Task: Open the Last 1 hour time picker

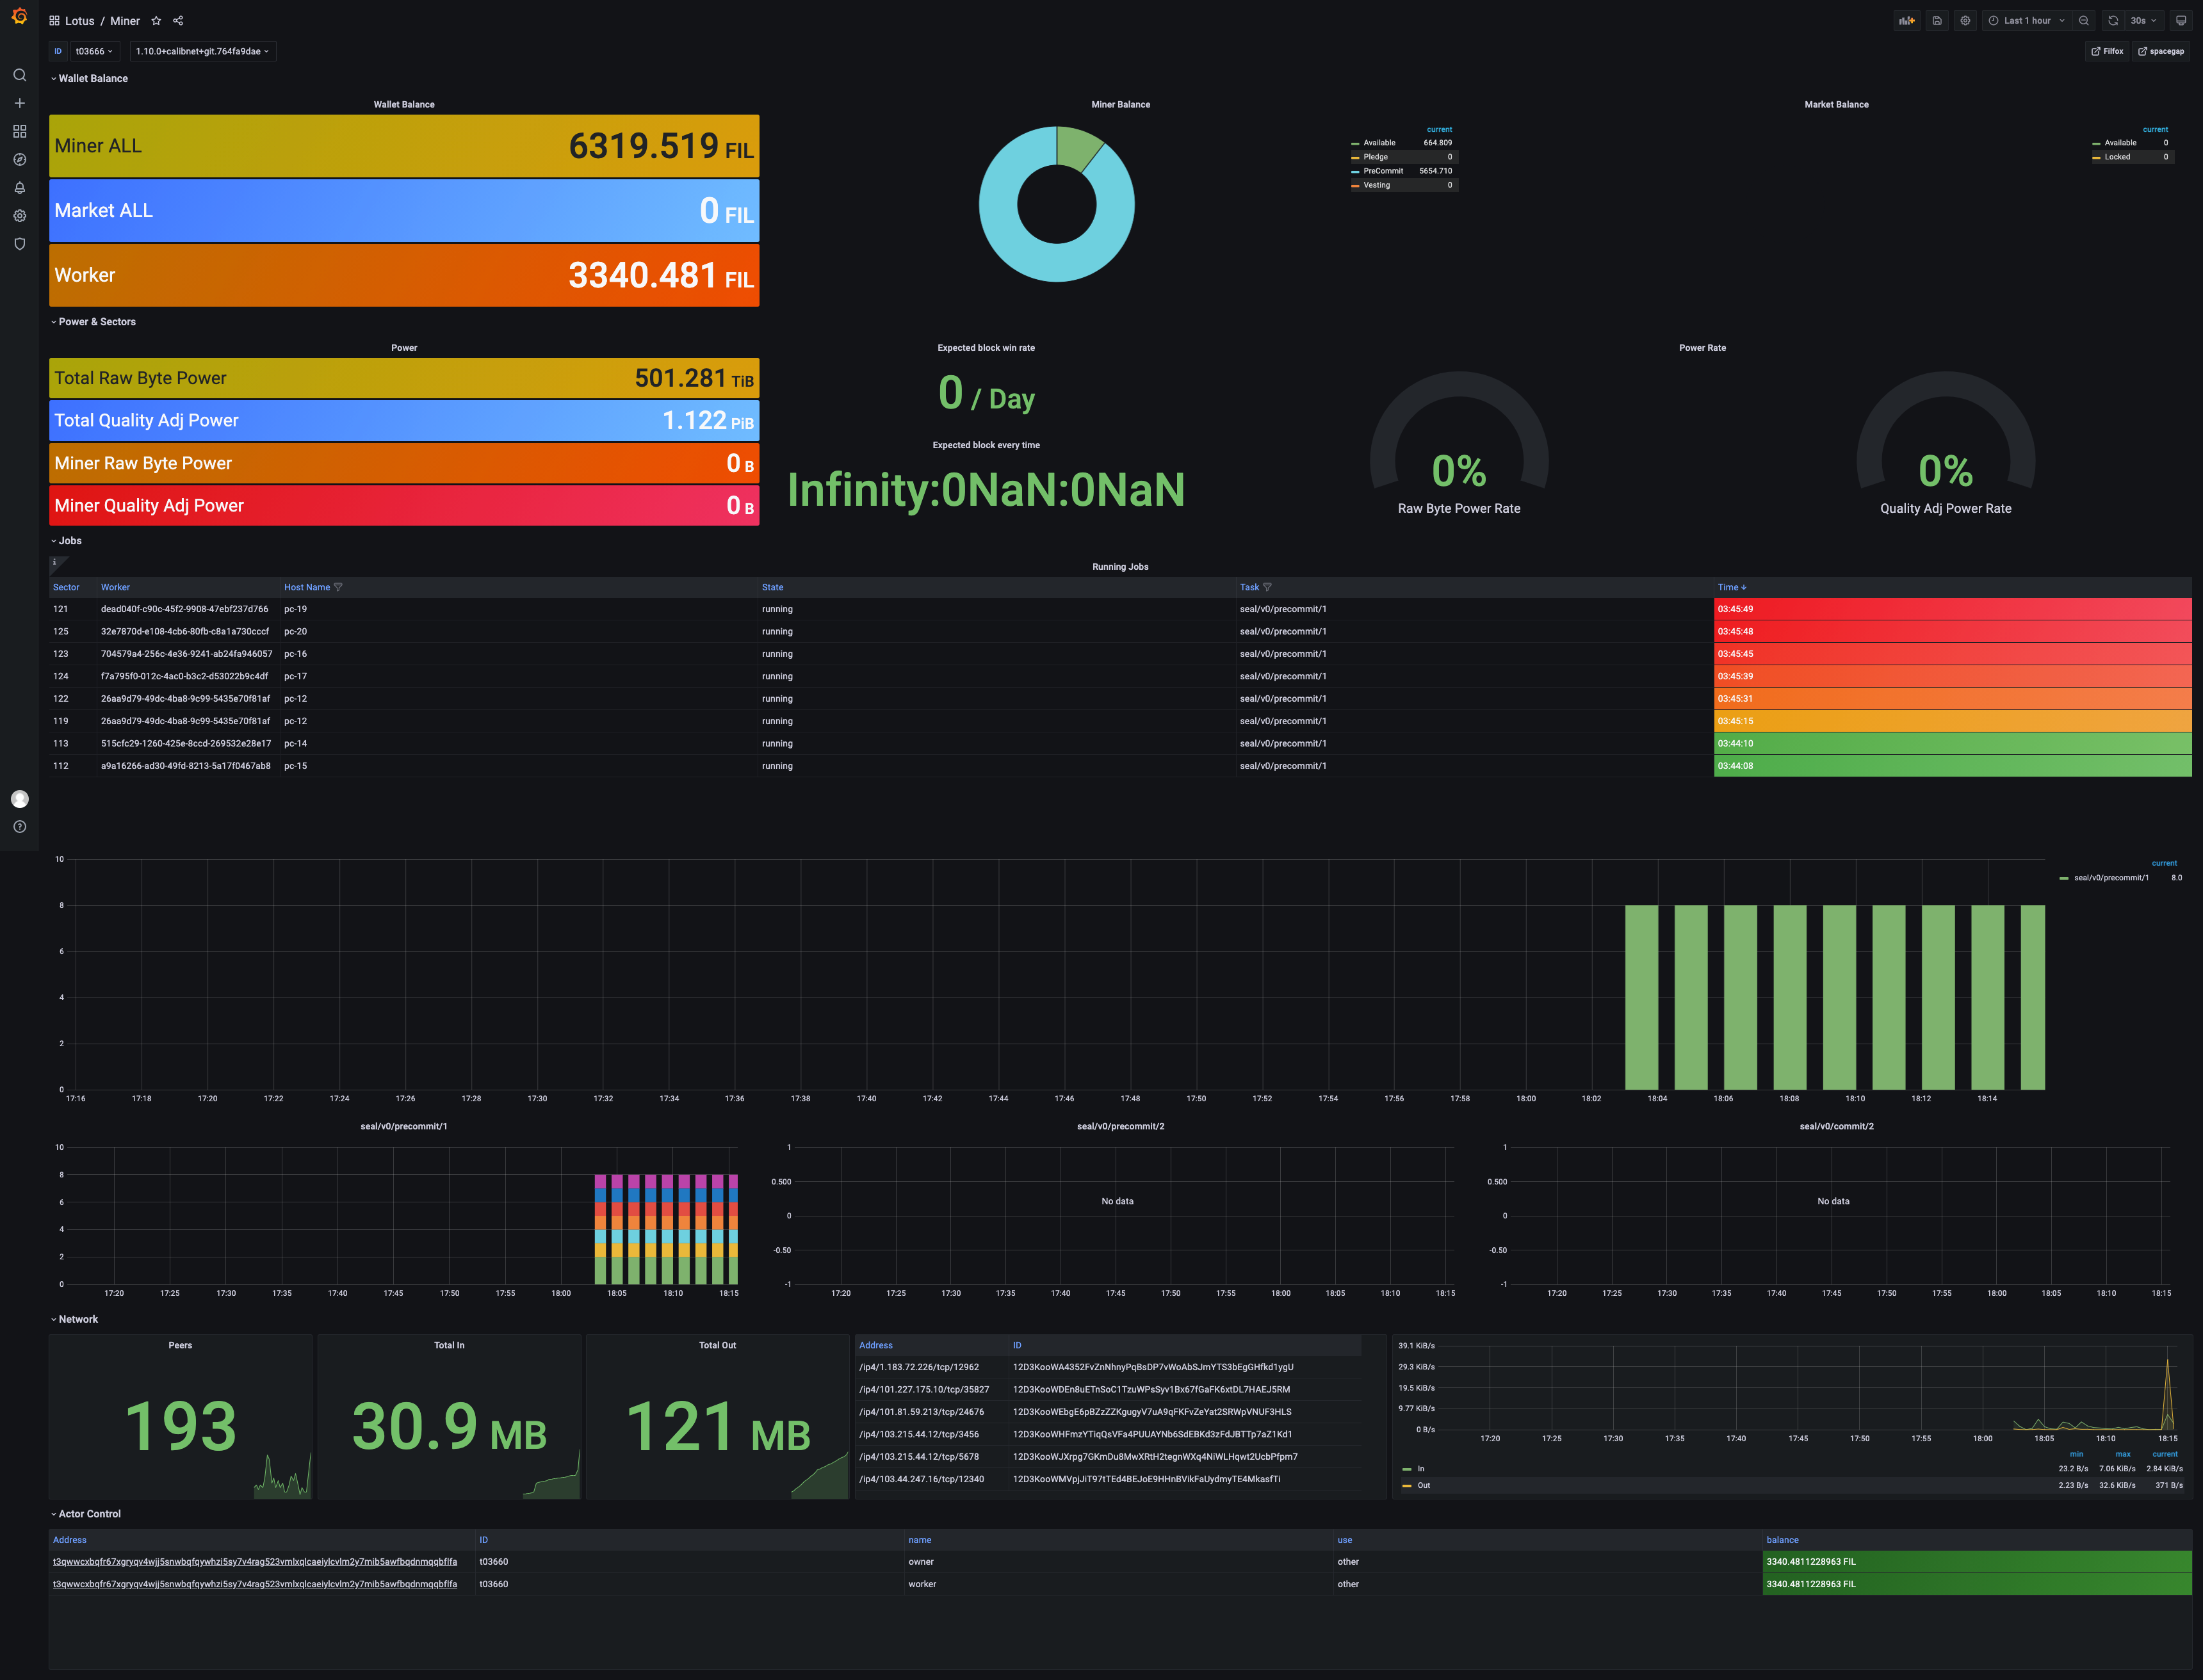Action: pyautogui.click(x=2027, y=21)
